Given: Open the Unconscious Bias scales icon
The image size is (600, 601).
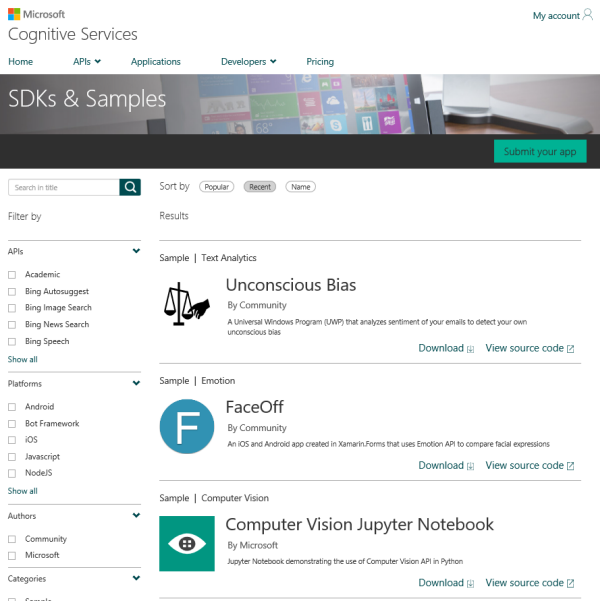Looking at the screenshot, I should coord(187,304).
